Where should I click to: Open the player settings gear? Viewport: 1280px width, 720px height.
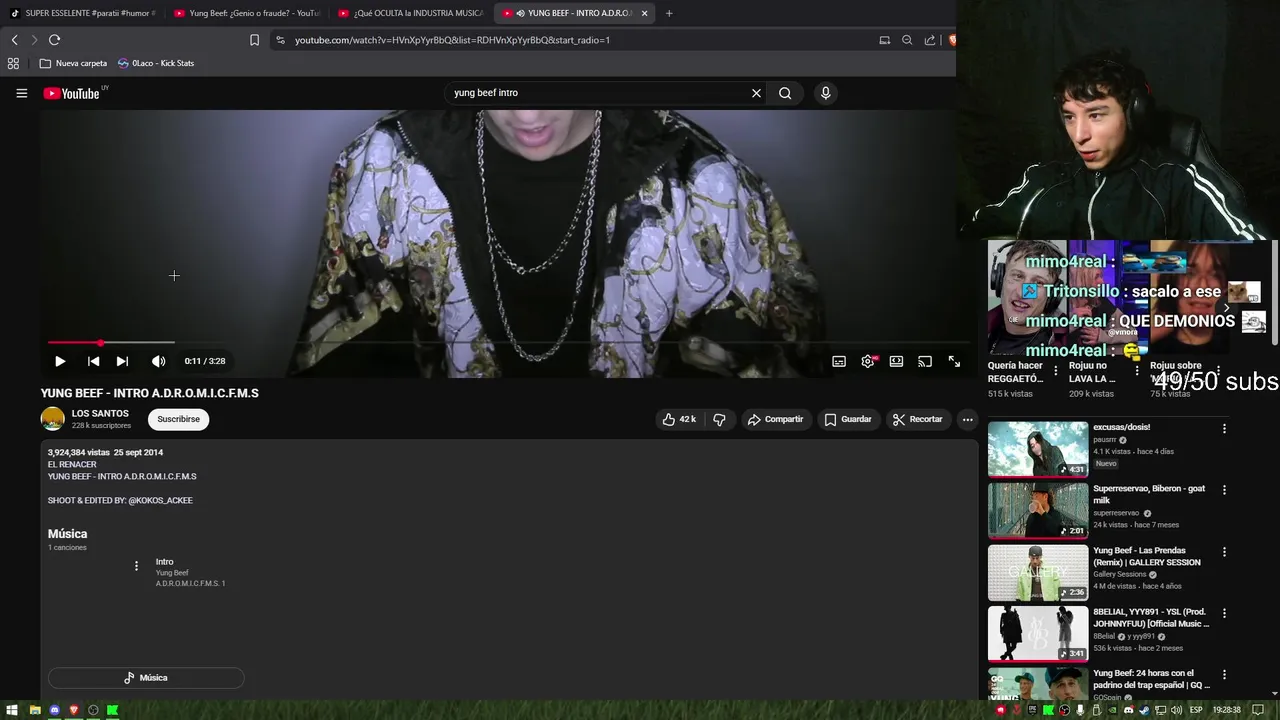coord(868,362)
